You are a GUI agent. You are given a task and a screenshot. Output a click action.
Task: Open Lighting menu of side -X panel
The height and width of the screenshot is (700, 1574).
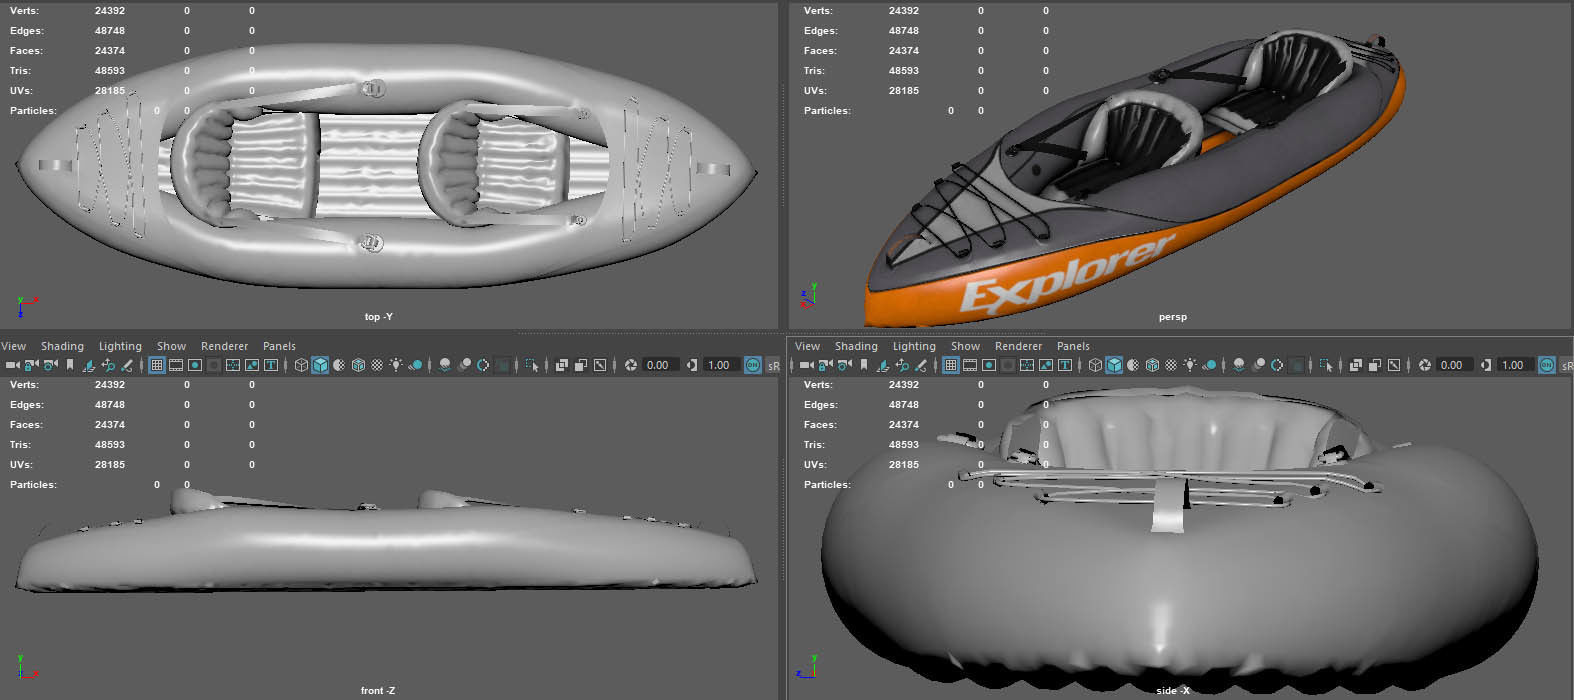coord(914,346)
